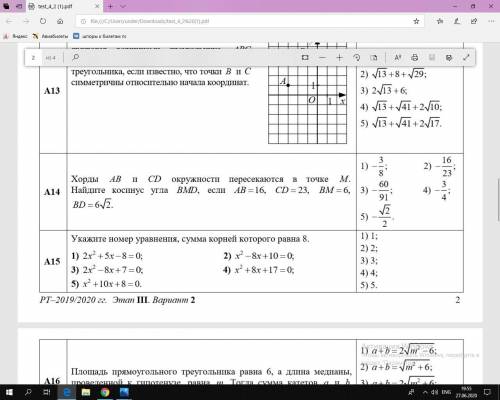Viewport: 500px width, 400px height.
Task: Zoom out with the minus icon
Action: point(322,58)
